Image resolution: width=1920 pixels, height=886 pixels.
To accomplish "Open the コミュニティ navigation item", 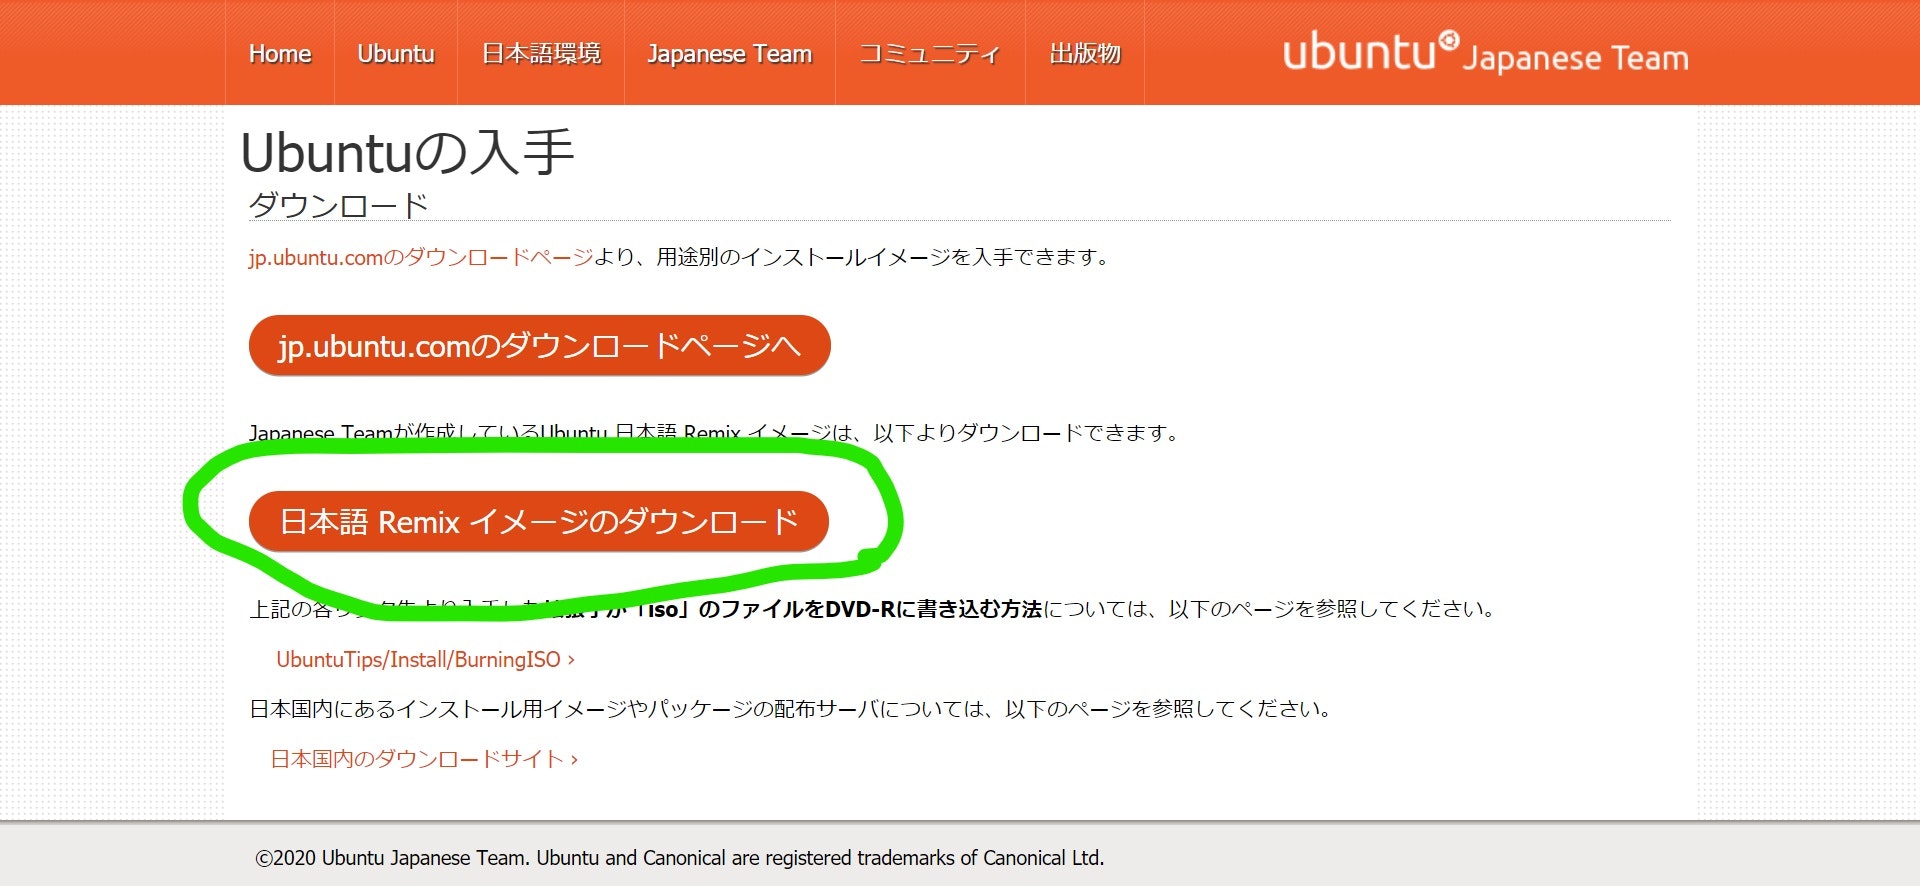I will 930,54.
